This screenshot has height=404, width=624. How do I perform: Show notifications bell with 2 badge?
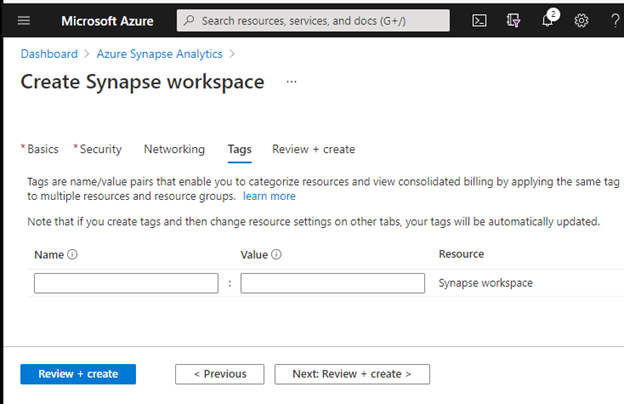pos(549,19)
